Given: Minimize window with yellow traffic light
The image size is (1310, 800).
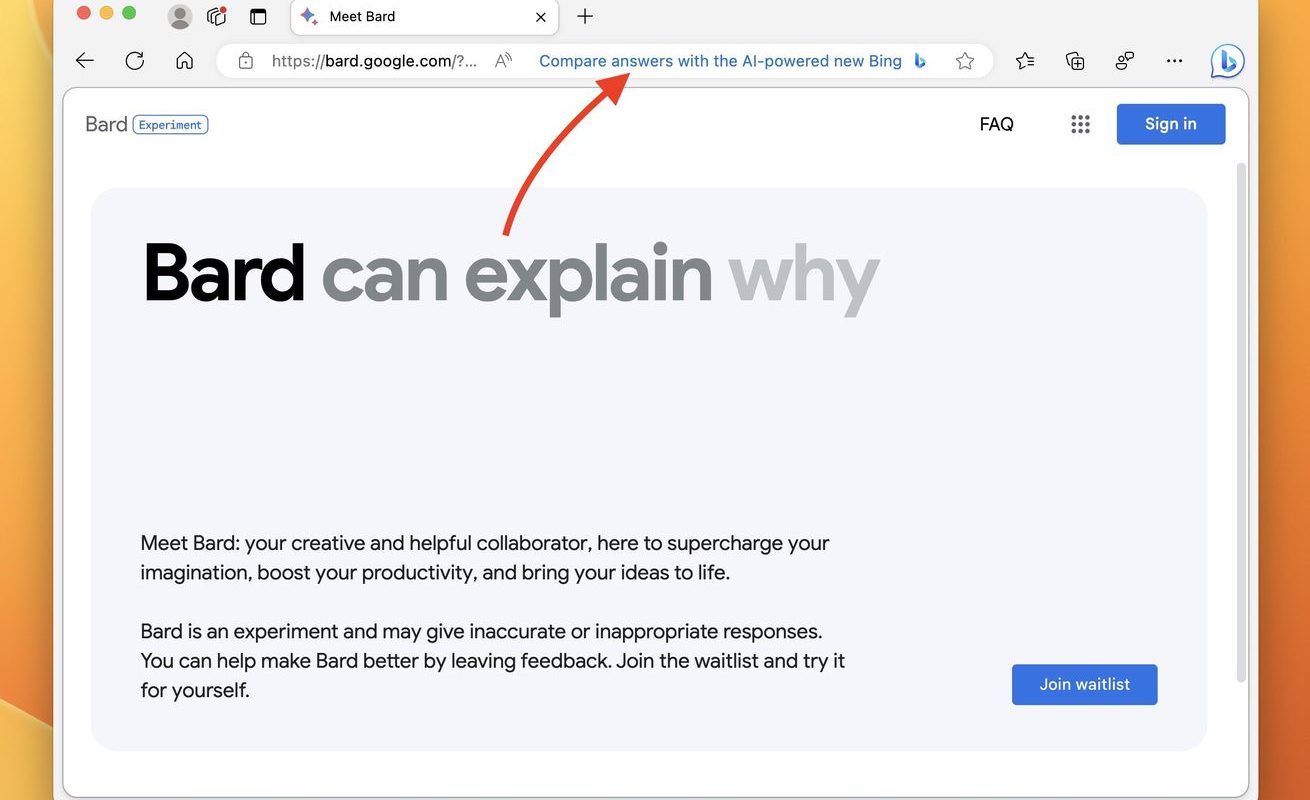Looking at the screenshot, I should [x=106, y=13].
